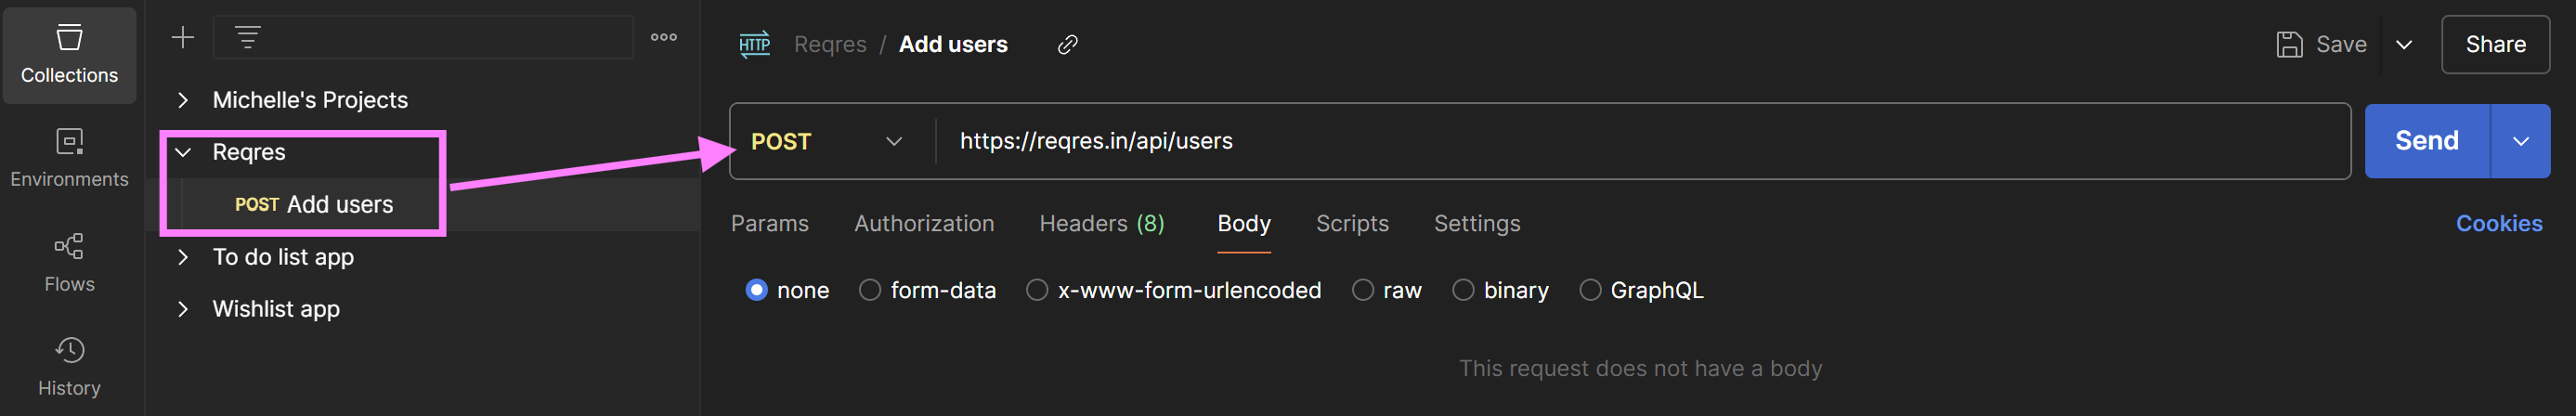Copy the request link with the chain icon
This screenshot has width=2576, height=416.
point(1068,44)
